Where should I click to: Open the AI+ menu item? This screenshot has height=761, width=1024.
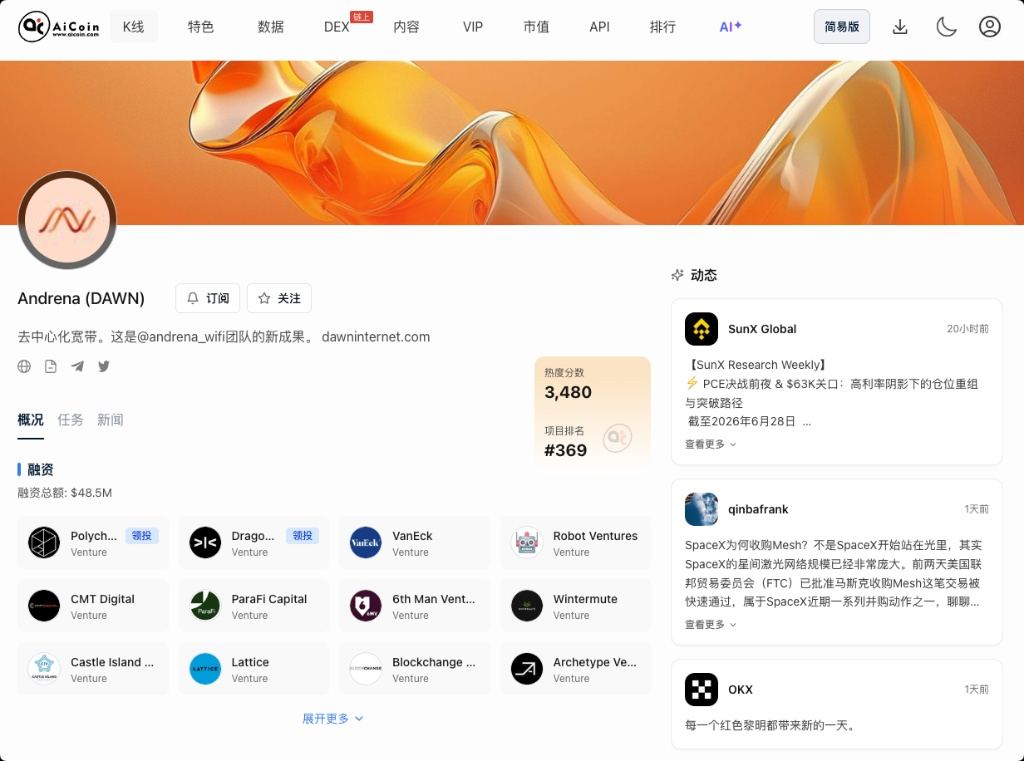(730, 27)
